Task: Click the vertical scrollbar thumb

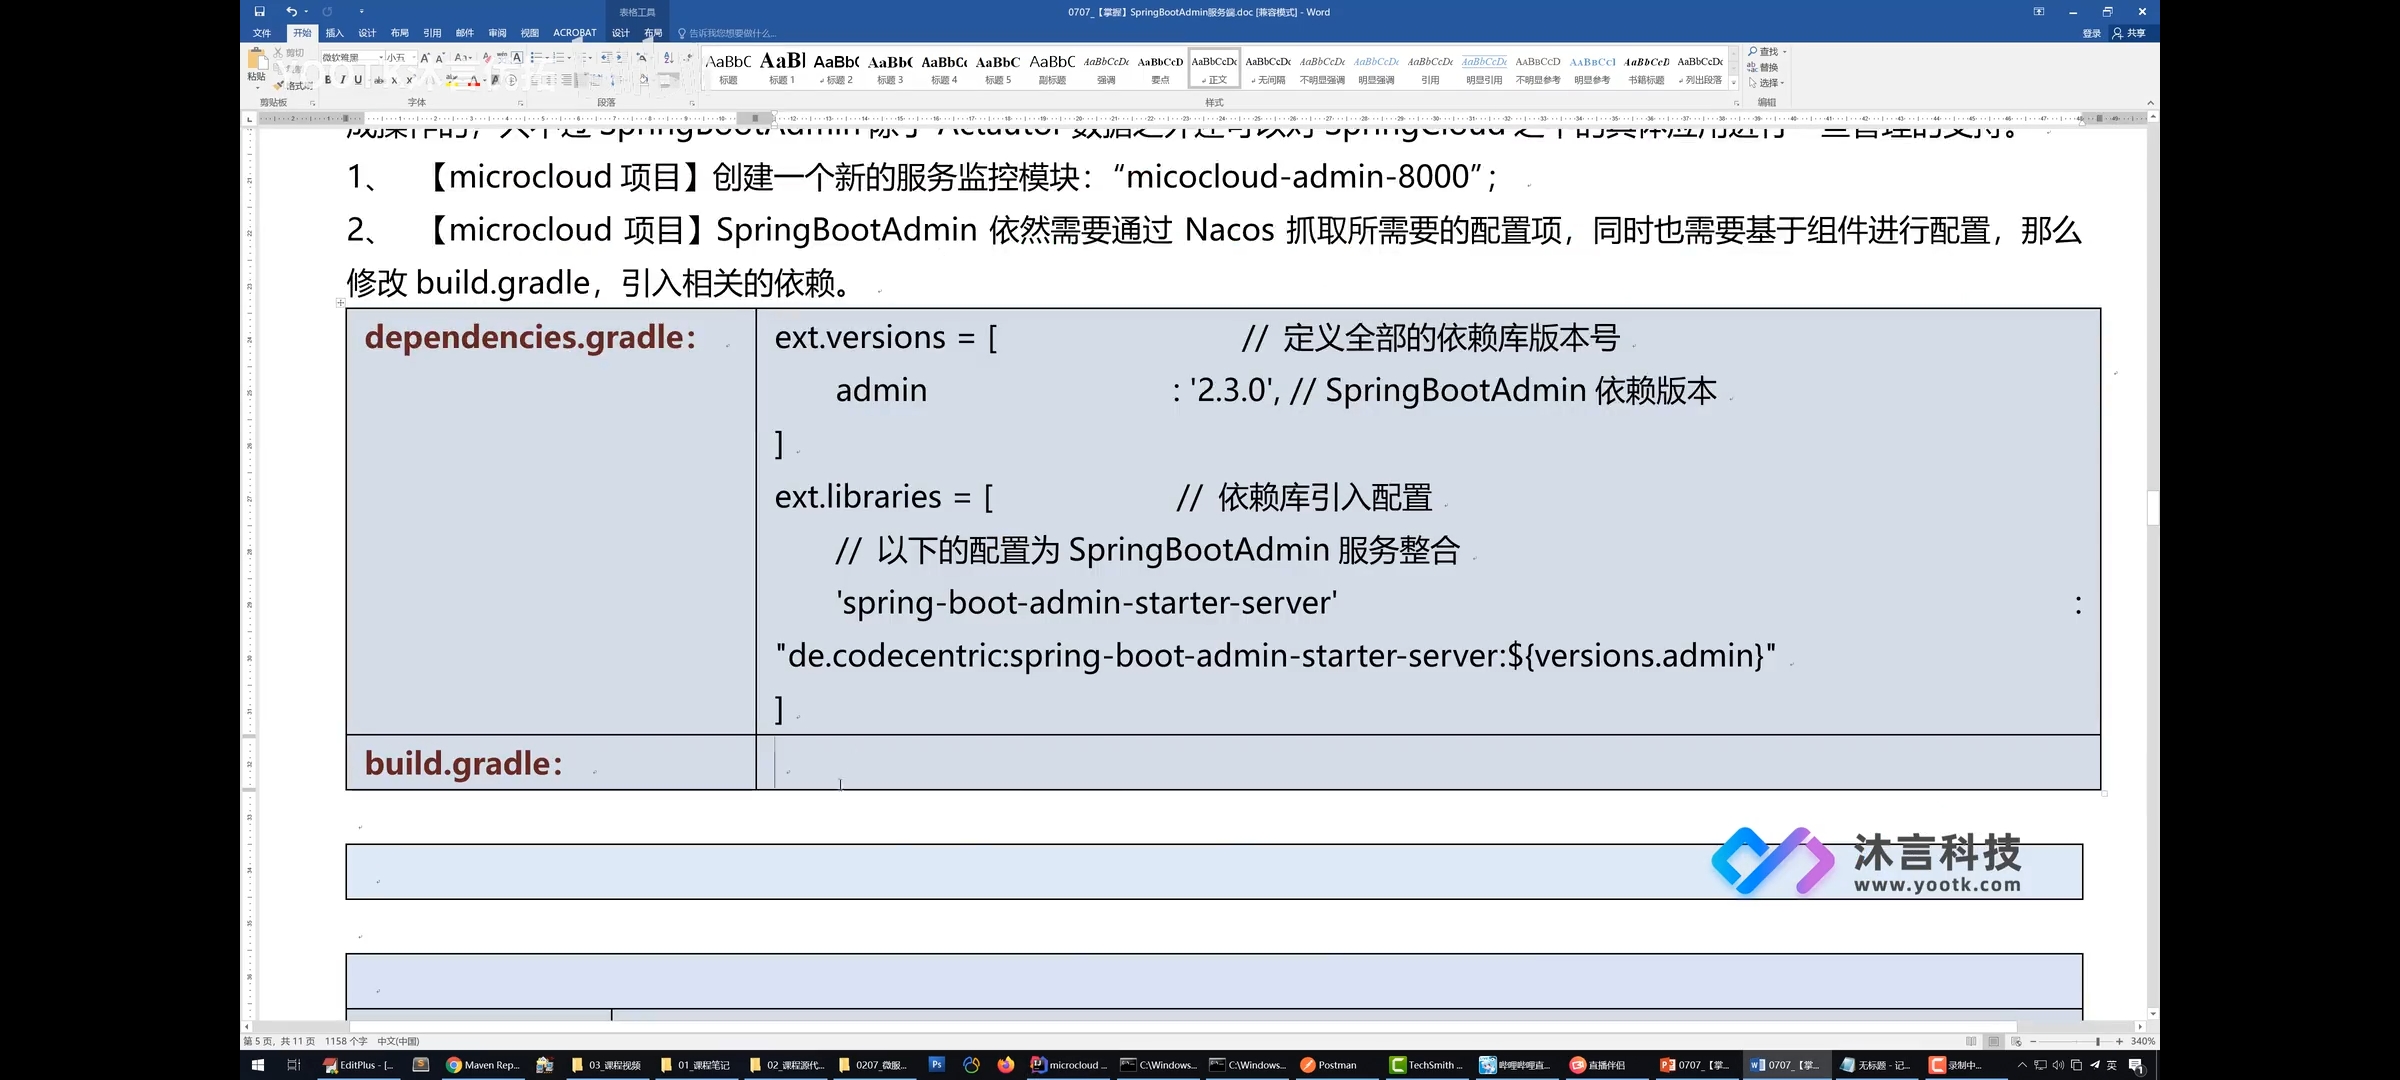Action: click(x=2152, y=508)
